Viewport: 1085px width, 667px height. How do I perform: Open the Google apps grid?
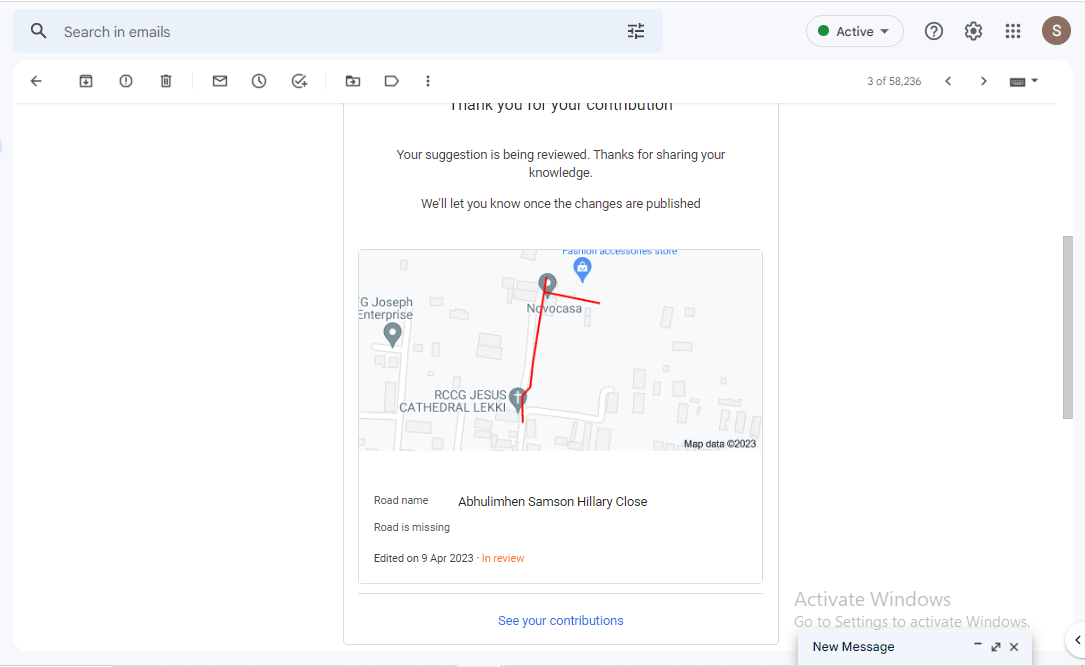coord(1013,31)
